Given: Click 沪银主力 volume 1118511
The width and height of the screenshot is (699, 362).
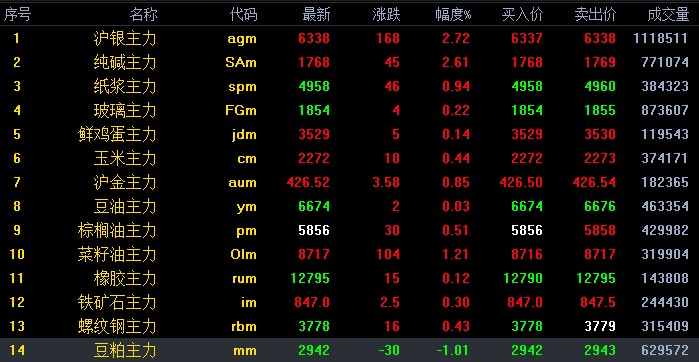Looking at the screenshot, I should click(661, 38).
